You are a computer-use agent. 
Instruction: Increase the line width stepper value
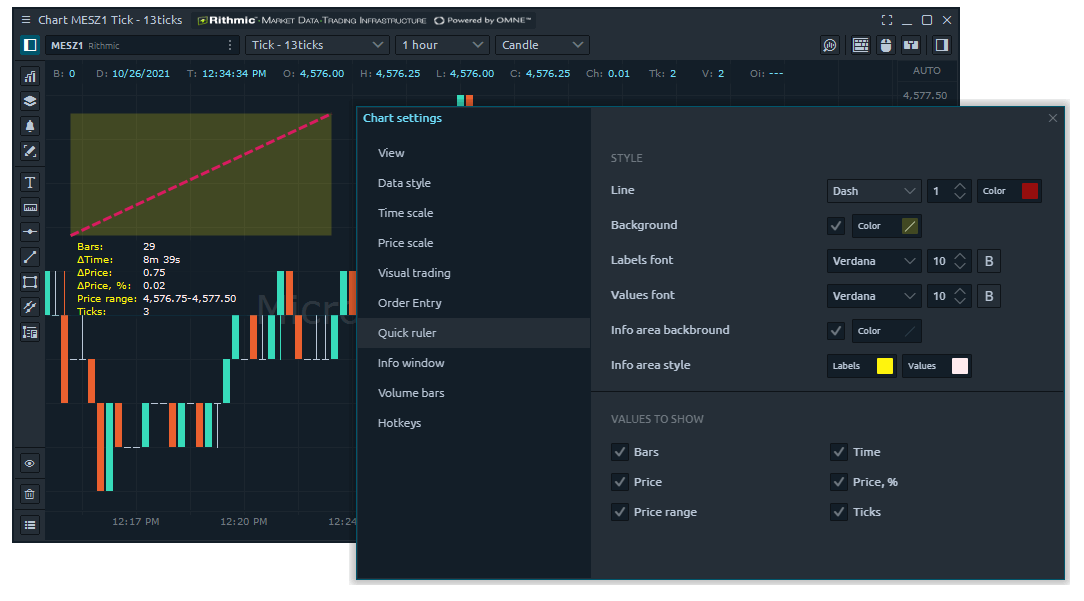coord(960,186)
